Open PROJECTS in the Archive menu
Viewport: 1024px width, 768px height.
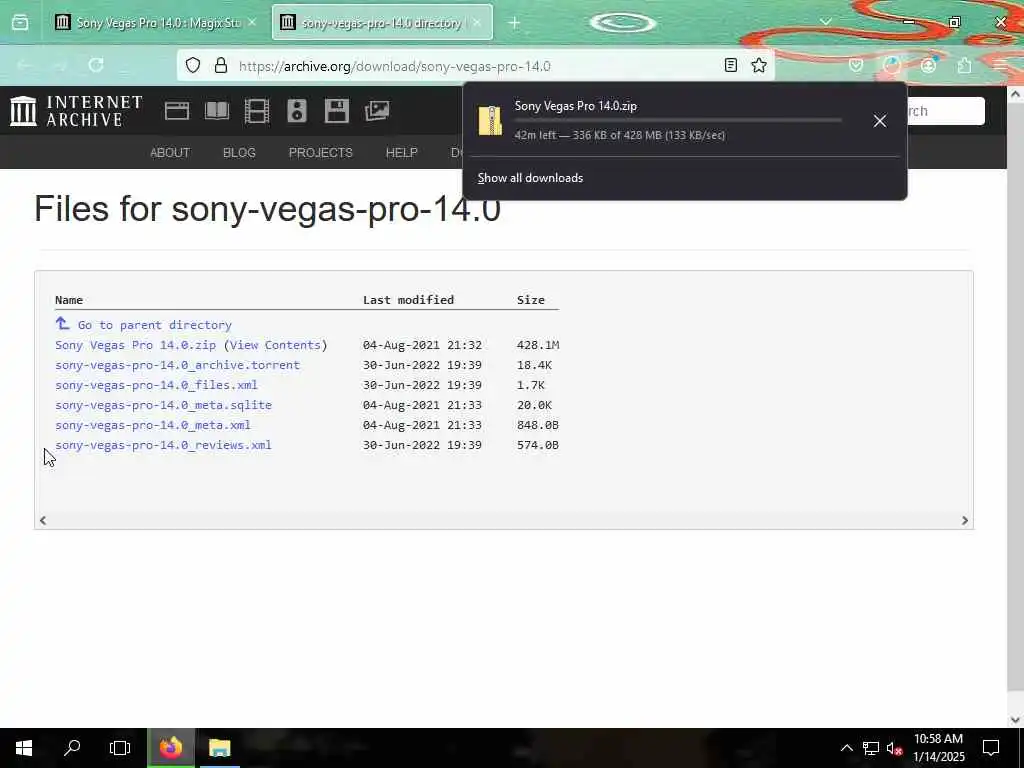[321, 153]
